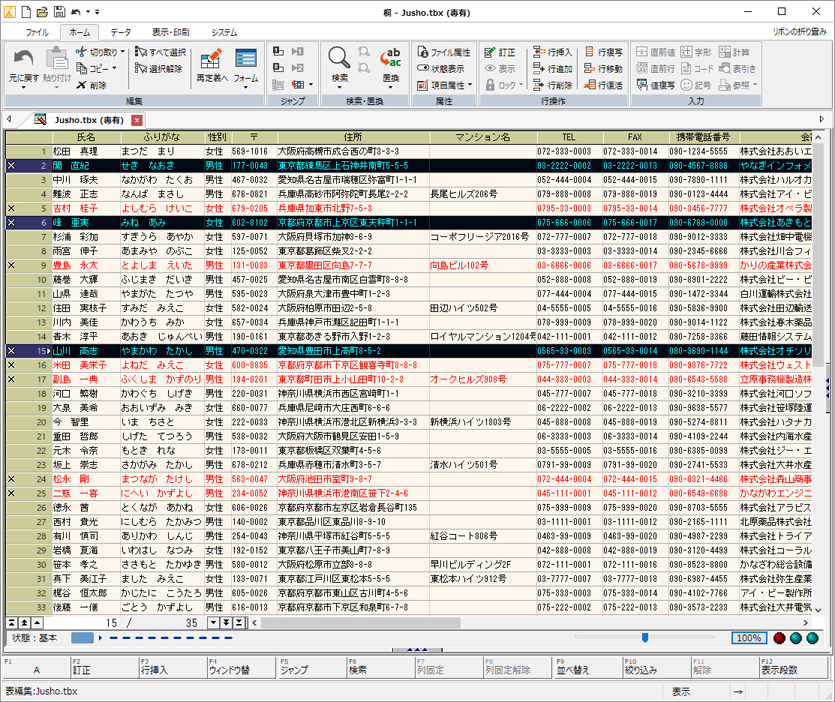Switch to the データ ribbon tab
The width and height of the screenshot is (835, 702).
pos(120,32)
